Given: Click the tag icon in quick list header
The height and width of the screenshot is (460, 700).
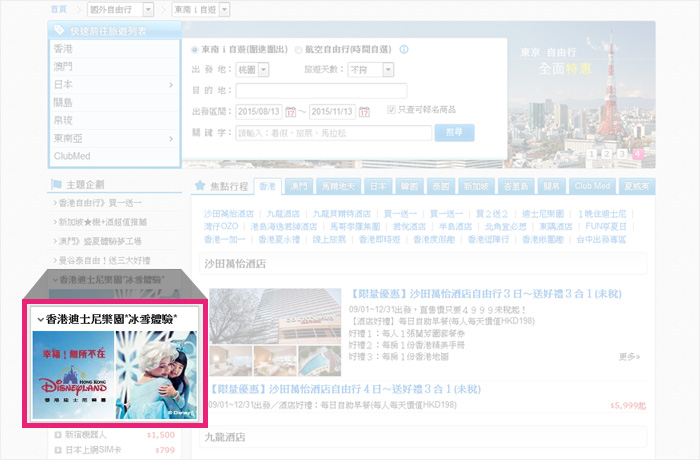Looking at the screenshot, I should [x=61, y=30].
